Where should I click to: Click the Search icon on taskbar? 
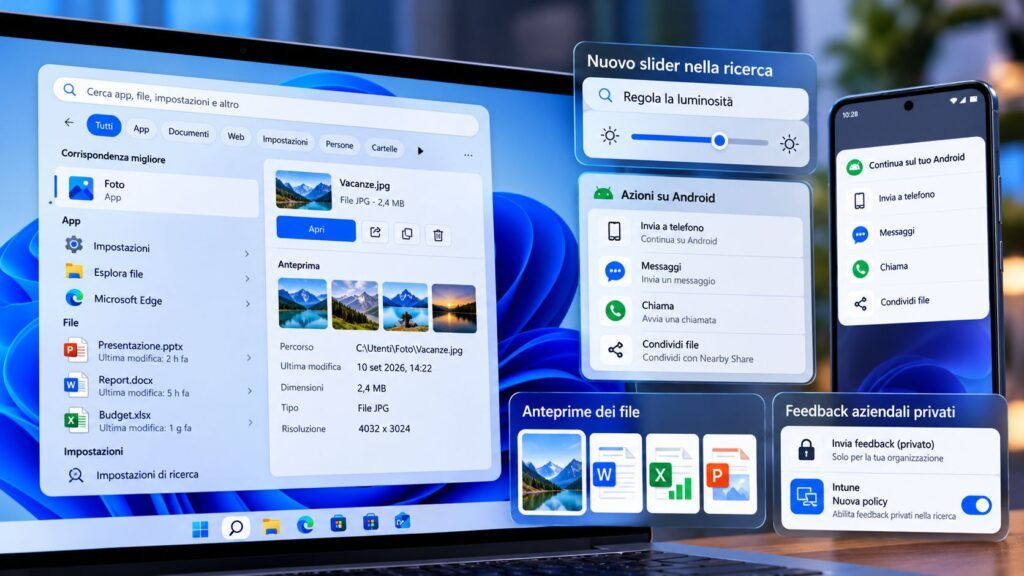pos(236,527)
